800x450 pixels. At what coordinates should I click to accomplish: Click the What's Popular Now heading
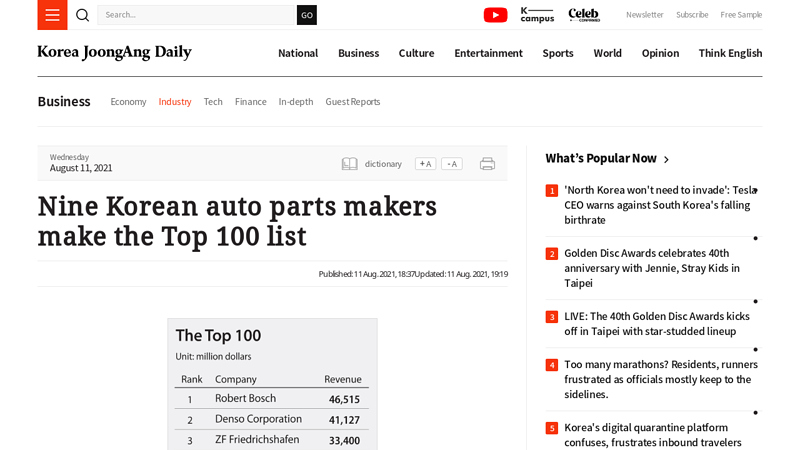(x=601, y=158)
